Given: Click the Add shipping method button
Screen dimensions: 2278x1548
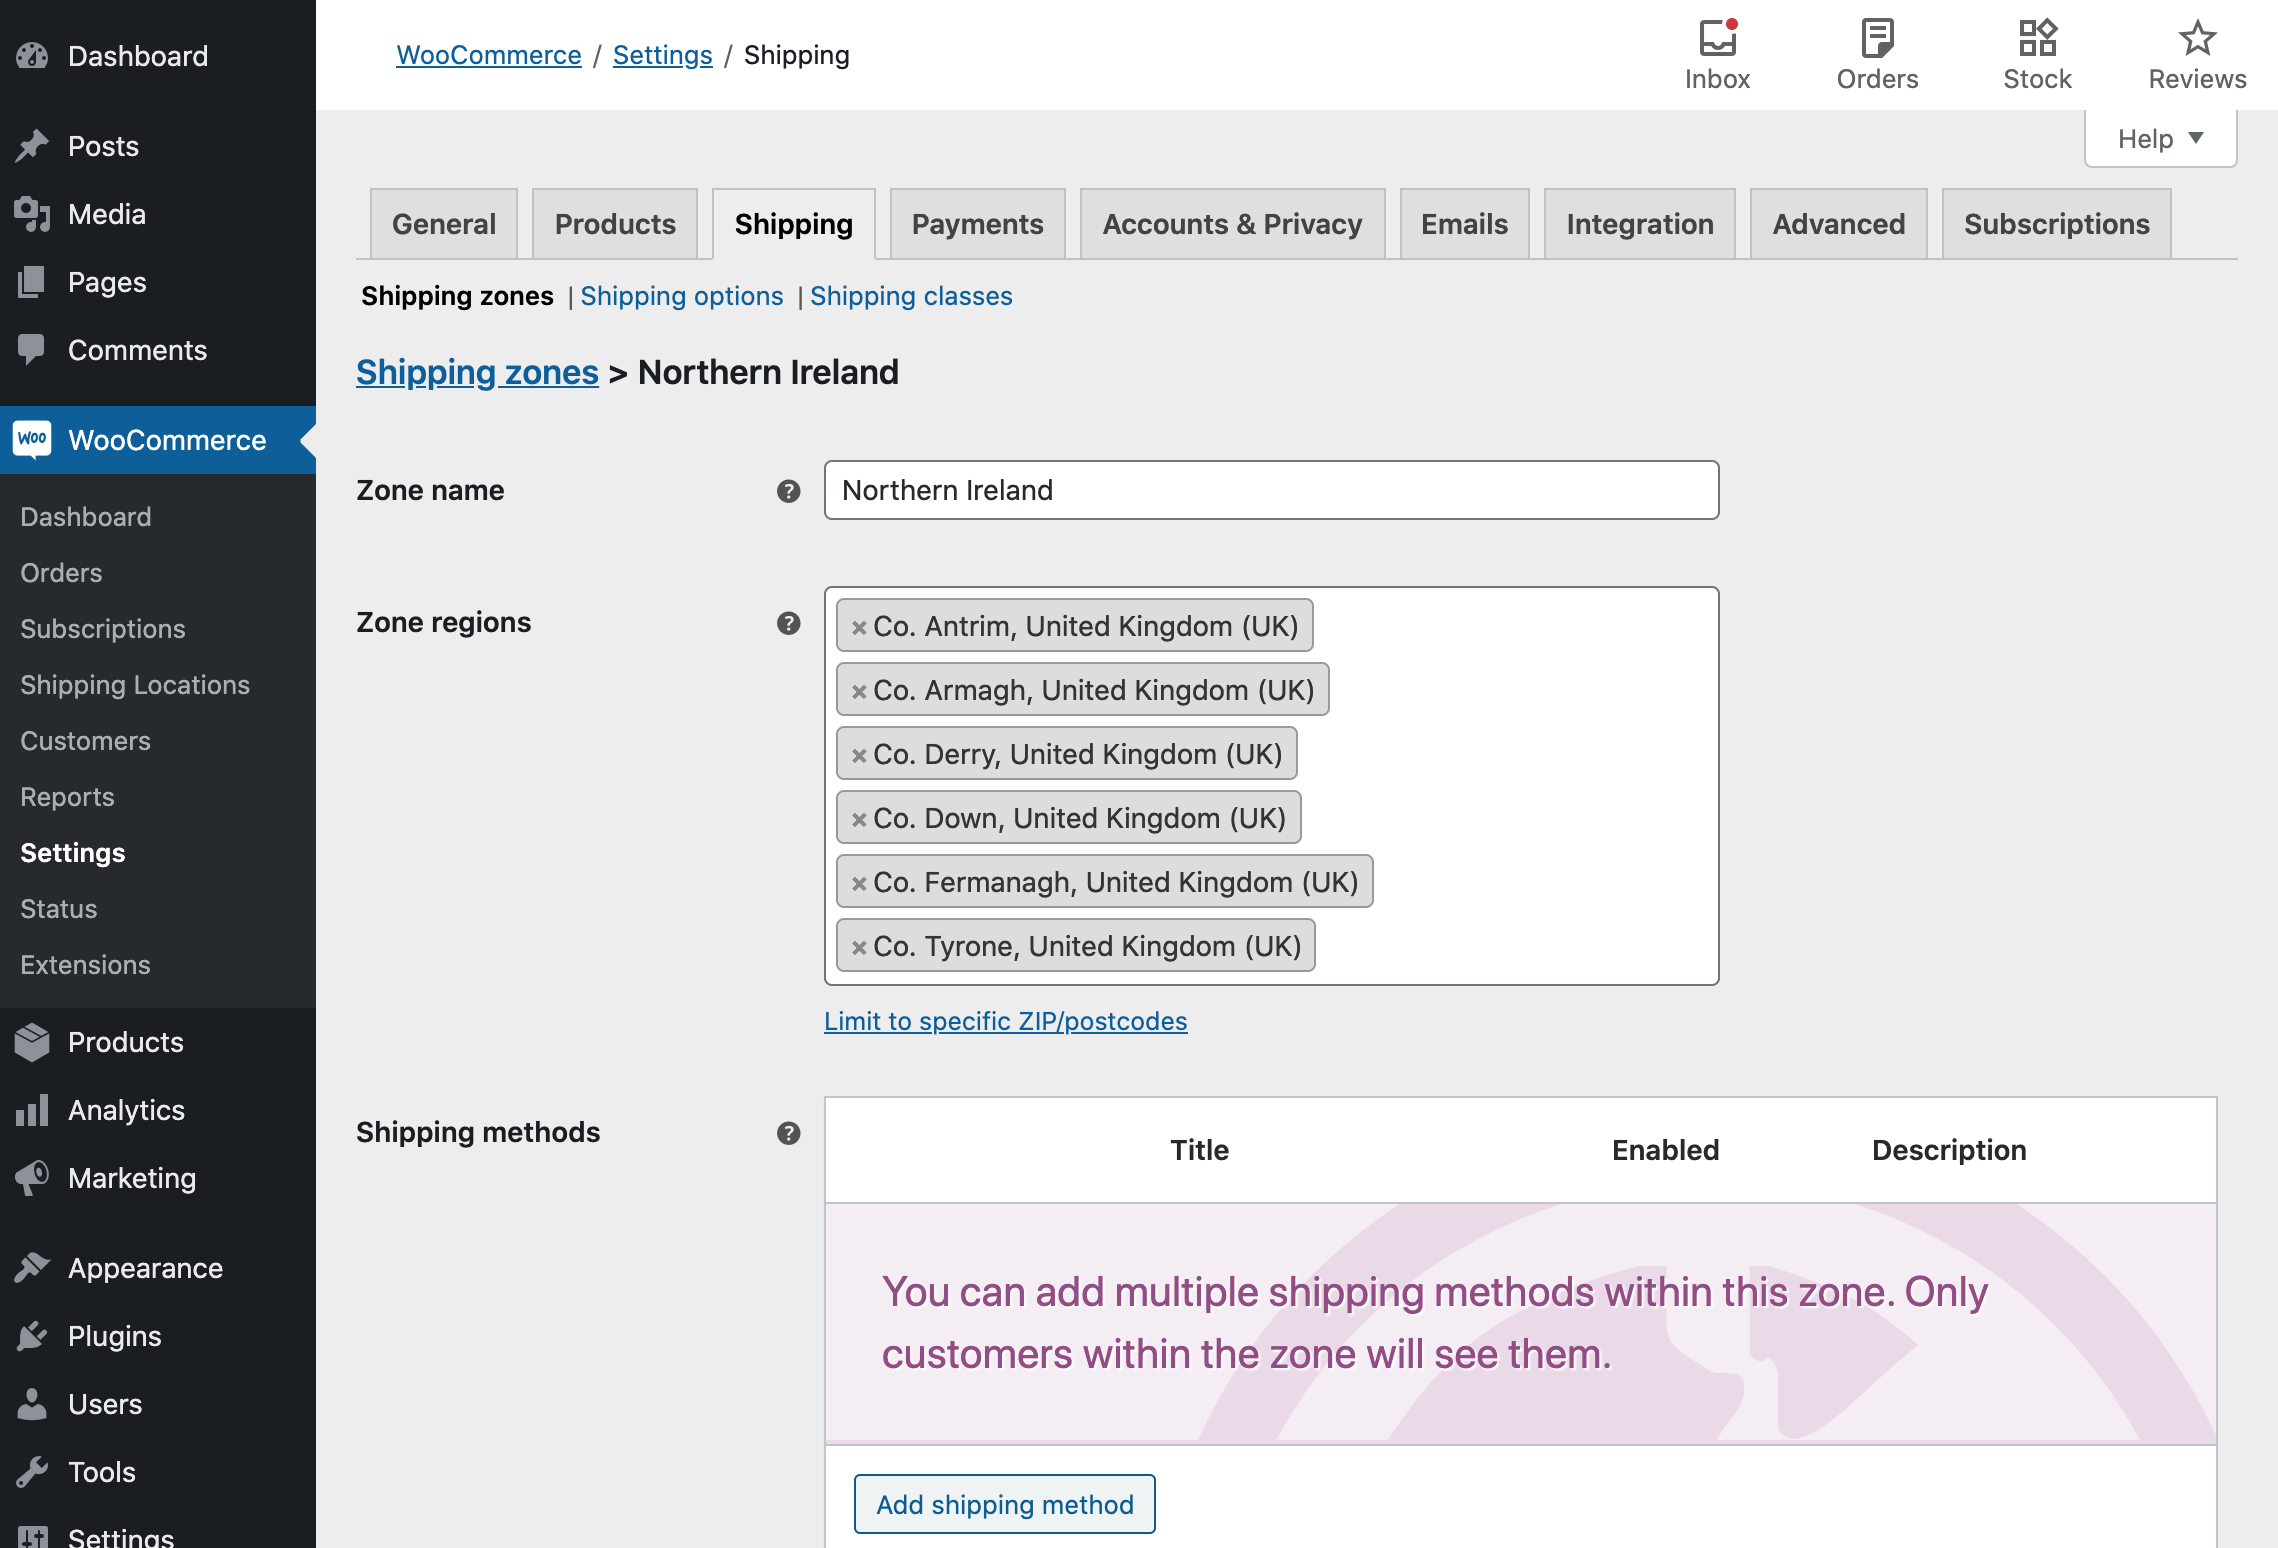Looking at the screenshot, I should (x=1005, y=1504).
